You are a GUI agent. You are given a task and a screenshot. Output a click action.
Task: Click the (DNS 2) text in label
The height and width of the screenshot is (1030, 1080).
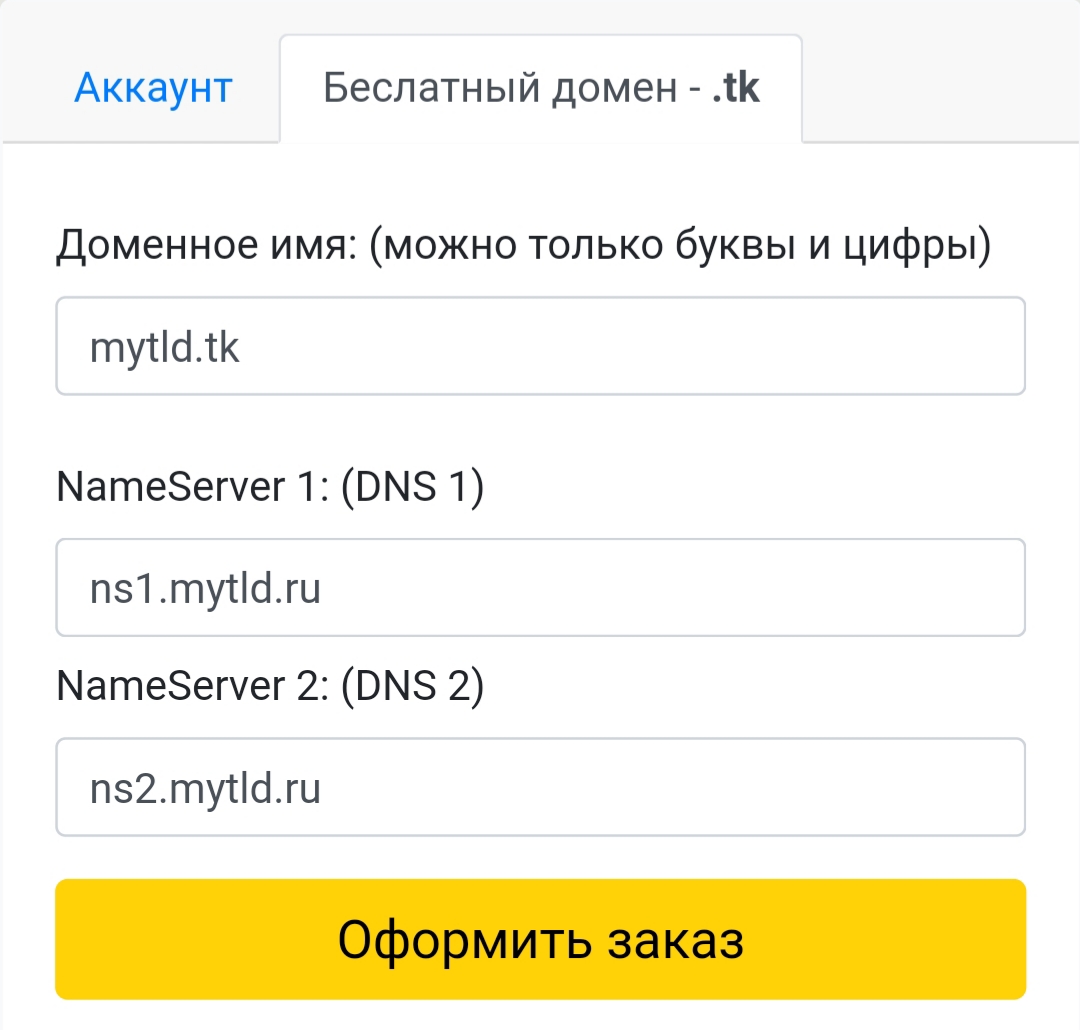click(x=412, y=686)
